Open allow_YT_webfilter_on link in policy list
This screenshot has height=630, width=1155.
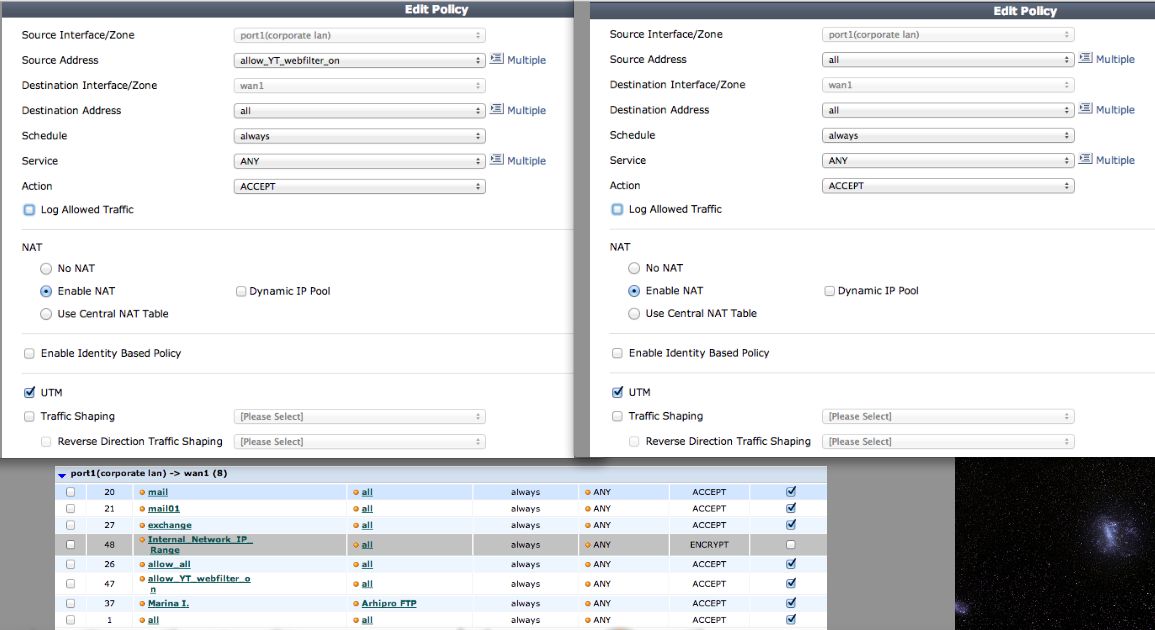coord(198,584)
